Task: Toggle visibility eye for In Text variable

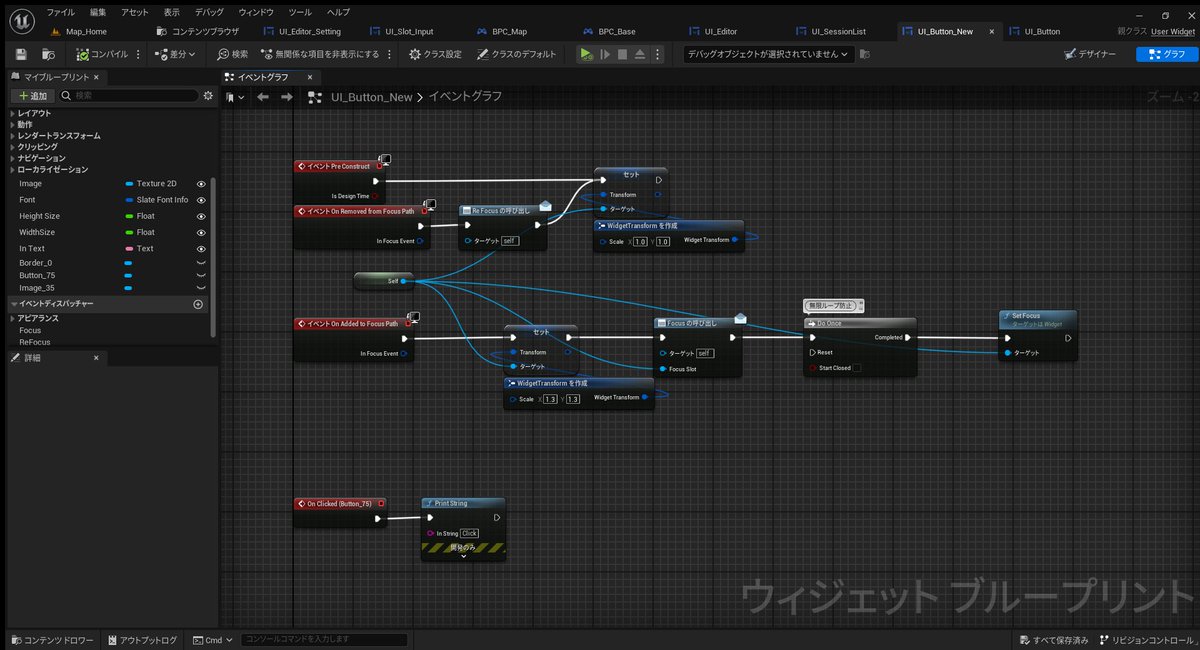Action: point(201,248)
